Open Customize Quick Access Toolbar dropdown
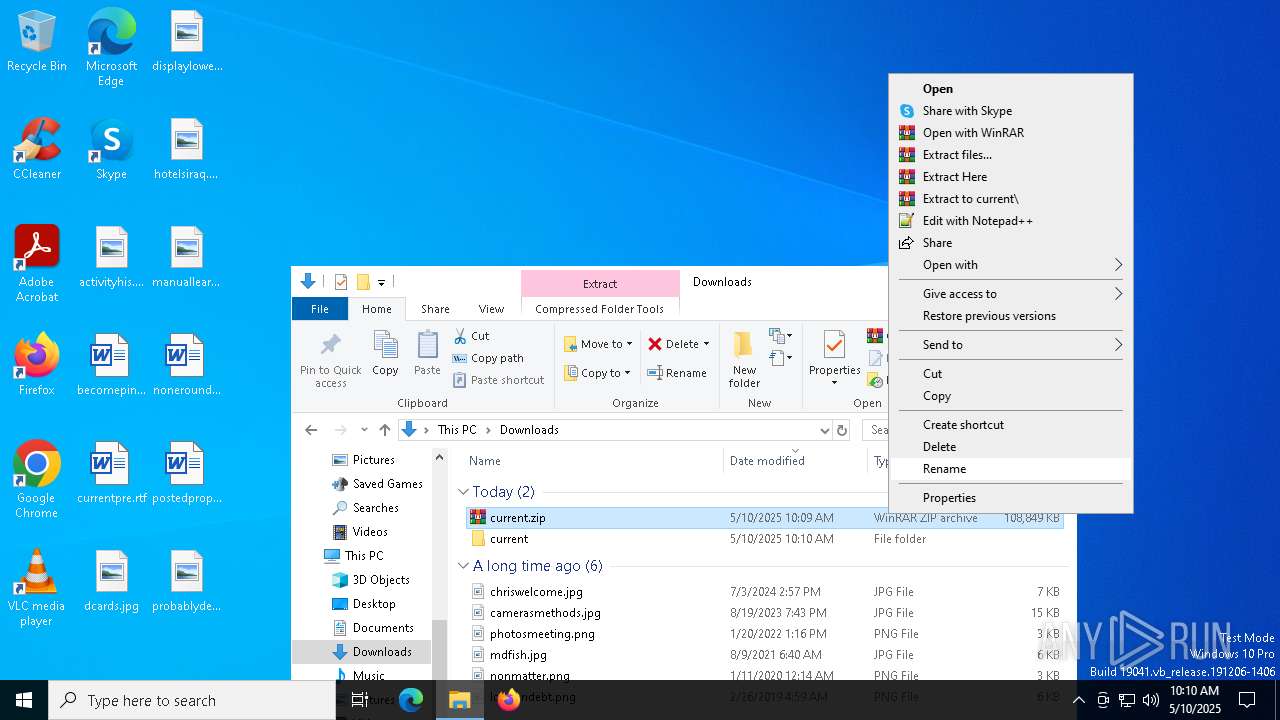Image resolution: width=1280 pixels, height=720 pixels. point(381,283)
